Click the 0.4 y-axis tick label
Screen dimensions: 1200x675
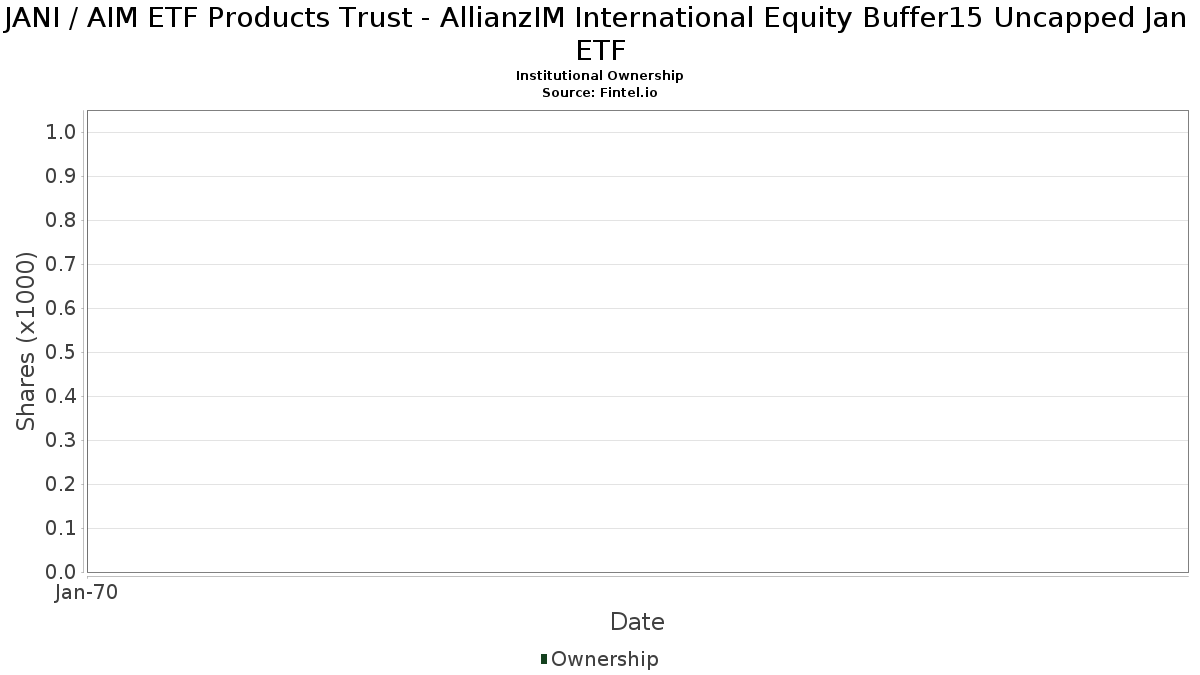tap(61, 397)
